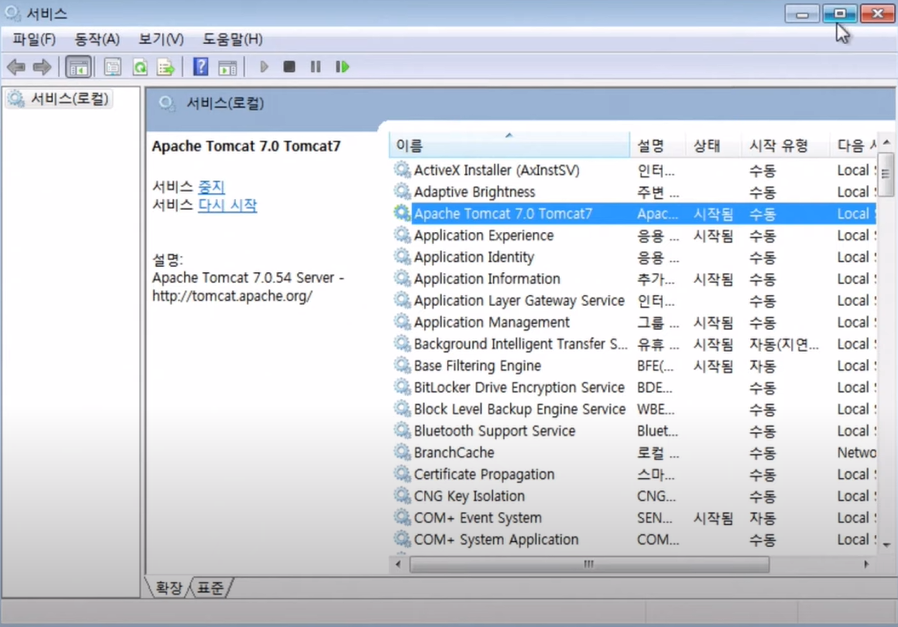898x627 pixels.
Task: Click SEN... description cell
Action: pyautogui.click(x=655, y=518)
